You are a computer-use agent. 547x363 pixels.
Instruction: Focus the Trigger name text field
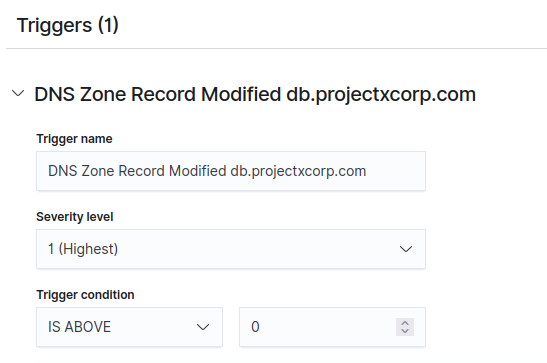(231, 171)
